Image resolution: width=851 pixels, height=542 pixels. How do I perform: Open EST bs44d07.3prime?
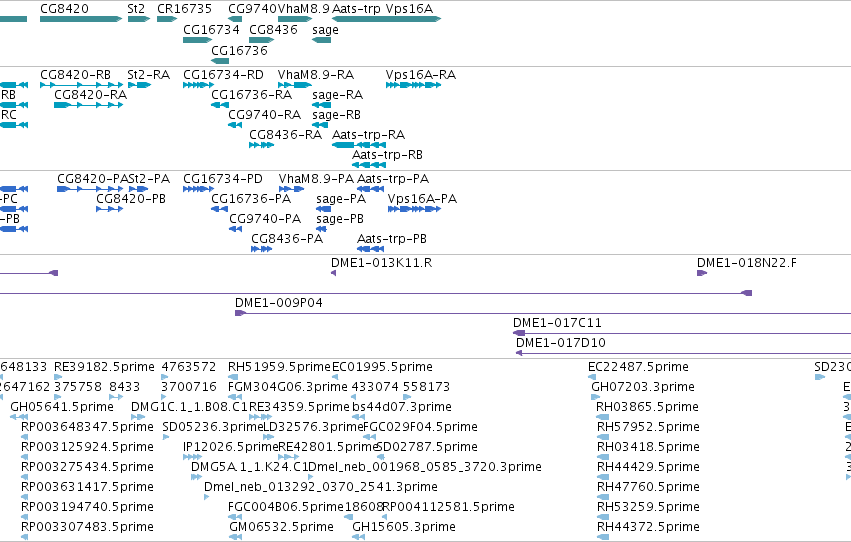click(358, 417)
